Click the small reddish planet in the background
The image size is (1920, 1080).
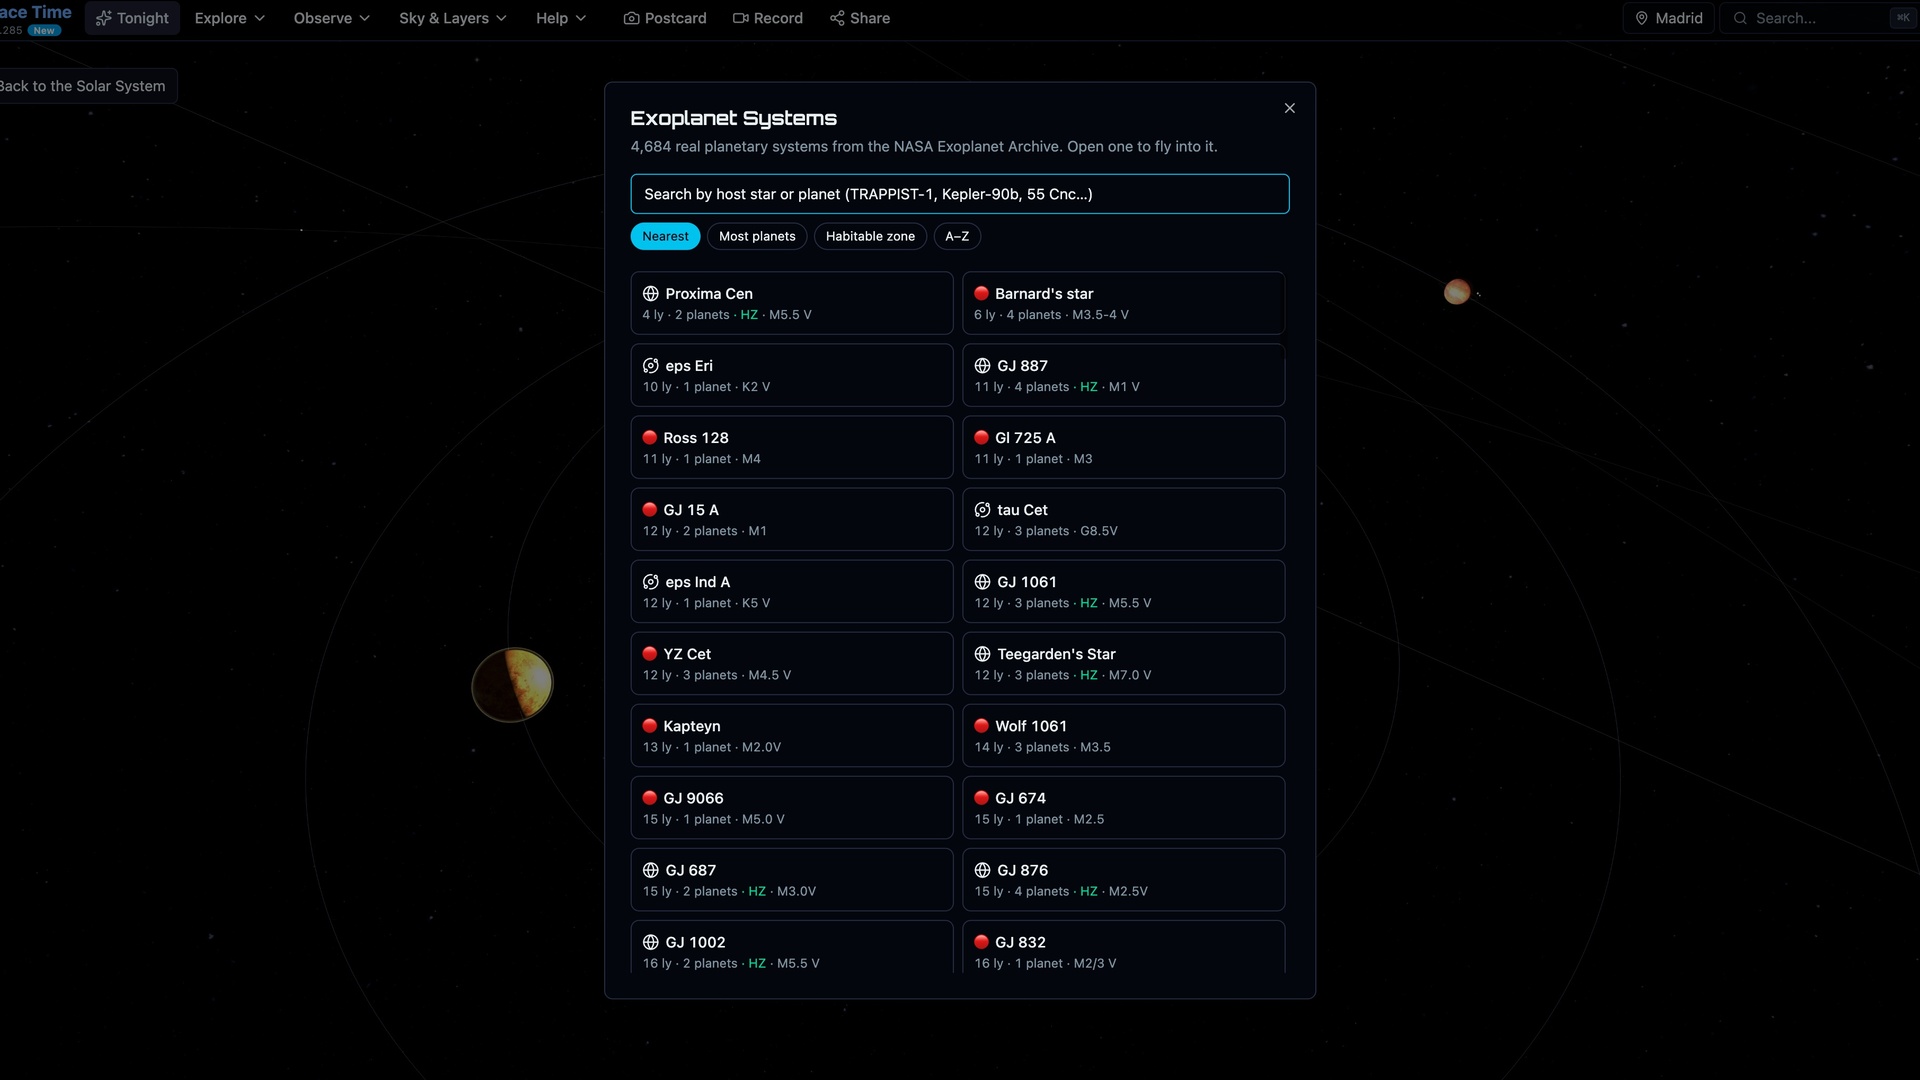1457,292
